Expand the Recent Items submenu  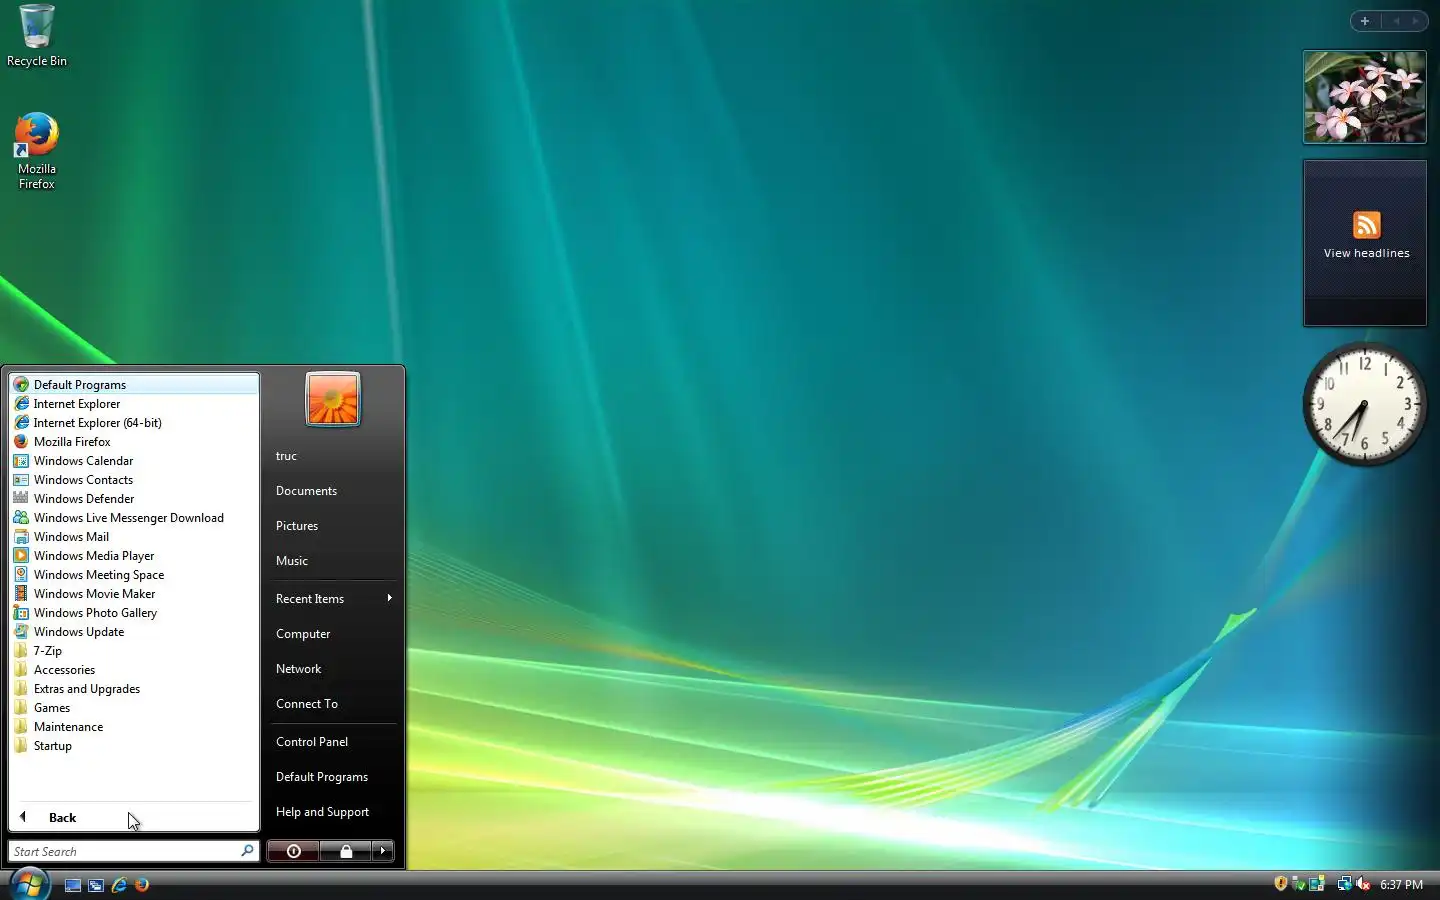click(333, 598)
